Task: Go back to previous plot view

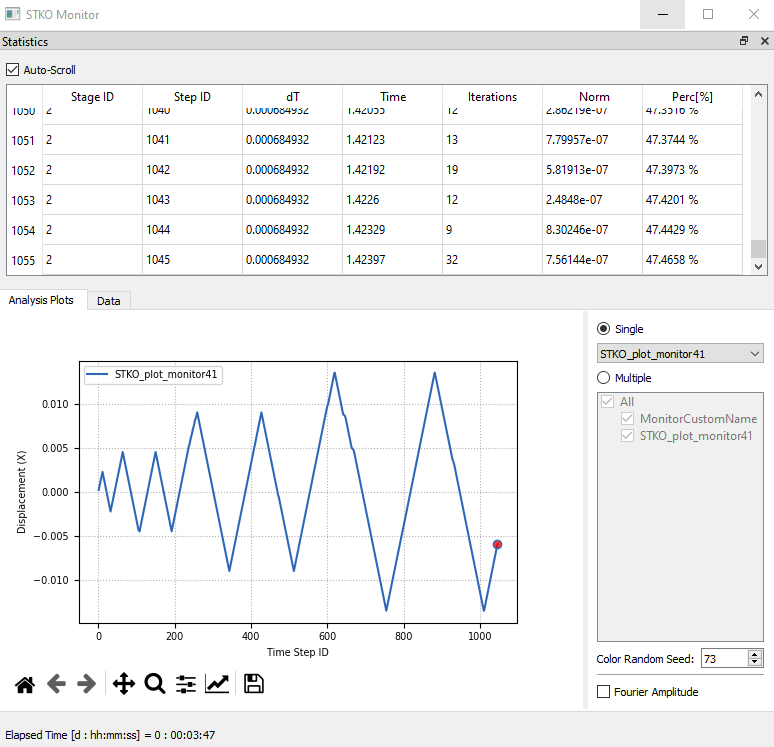Action: 56,684
